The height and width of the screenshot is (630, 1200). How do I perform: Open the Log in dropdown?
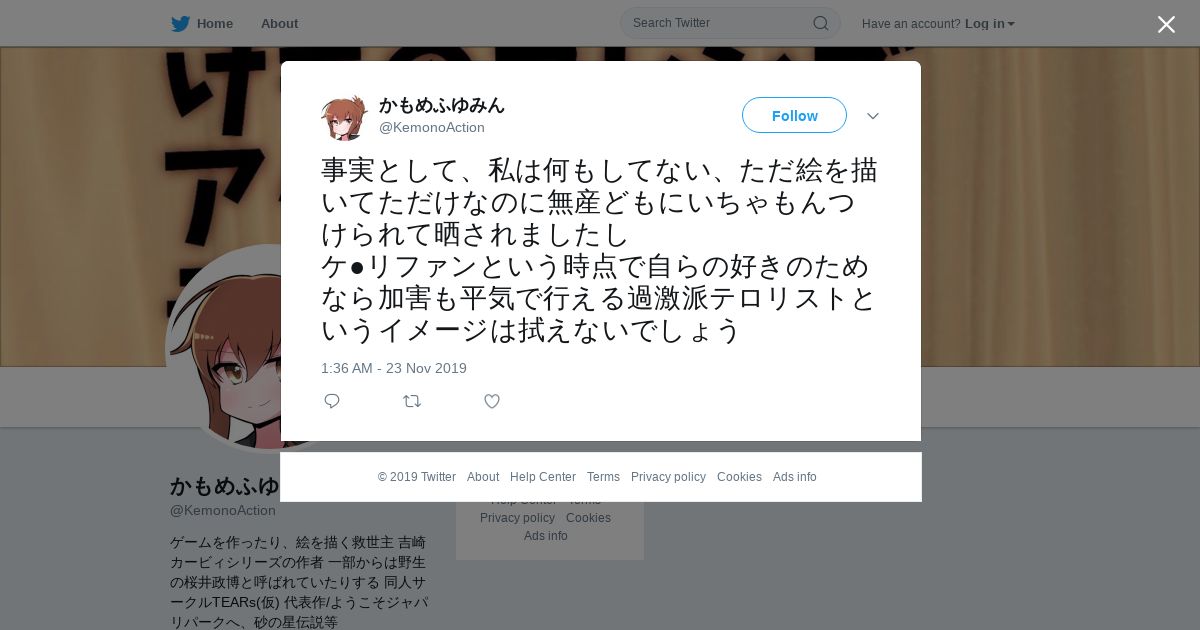click(x=989, y=24)
